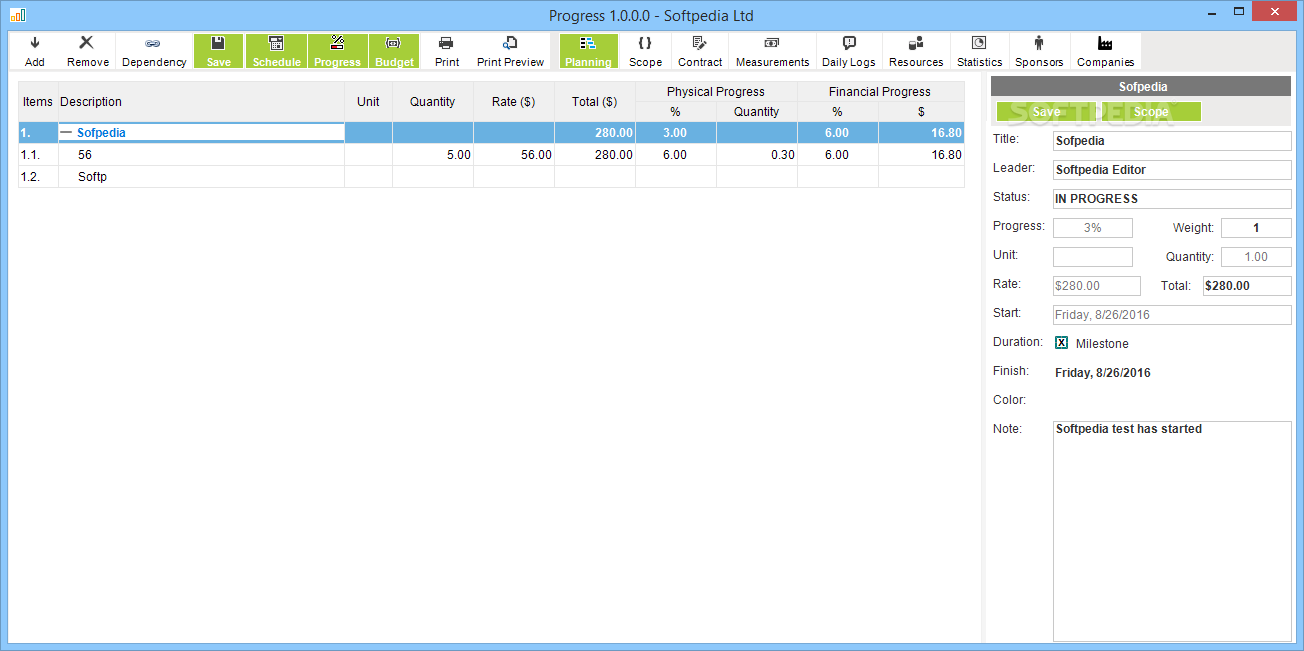Select the Planning section

[588, 51]
